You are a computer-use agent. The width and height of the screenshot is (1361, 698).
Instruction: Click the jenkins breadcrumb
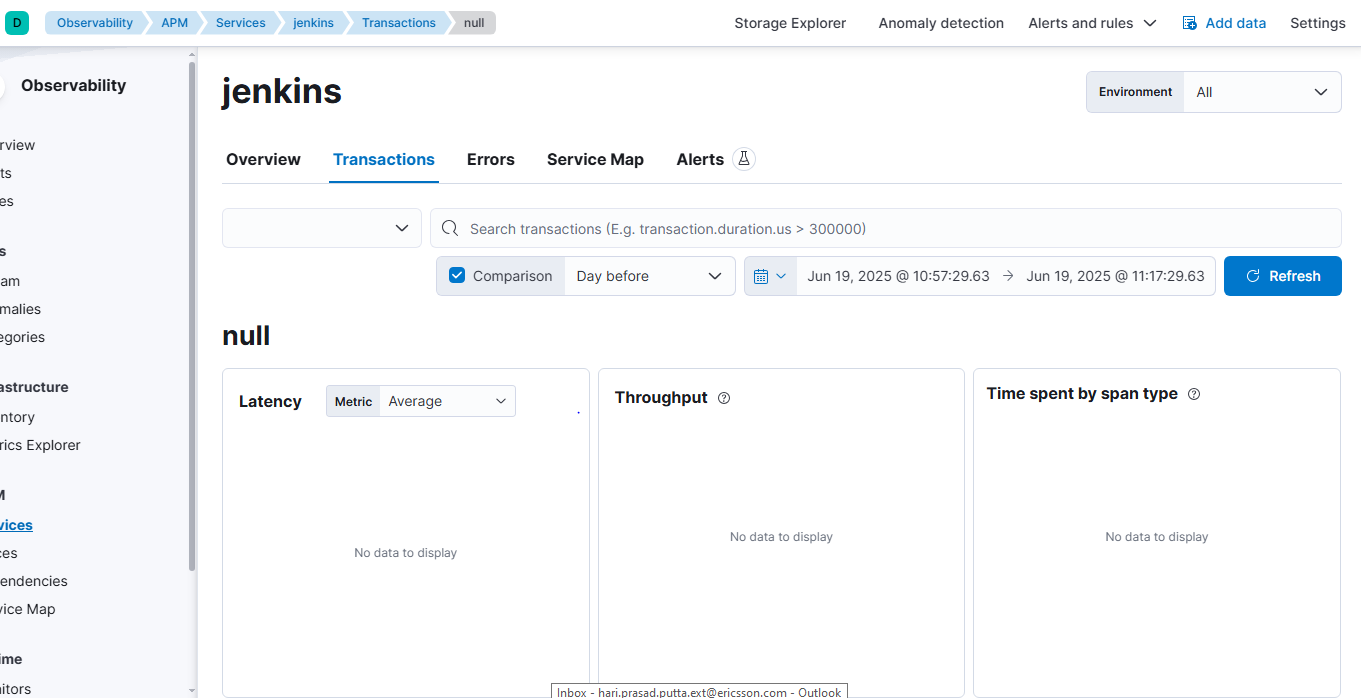[x=313, y=23]
